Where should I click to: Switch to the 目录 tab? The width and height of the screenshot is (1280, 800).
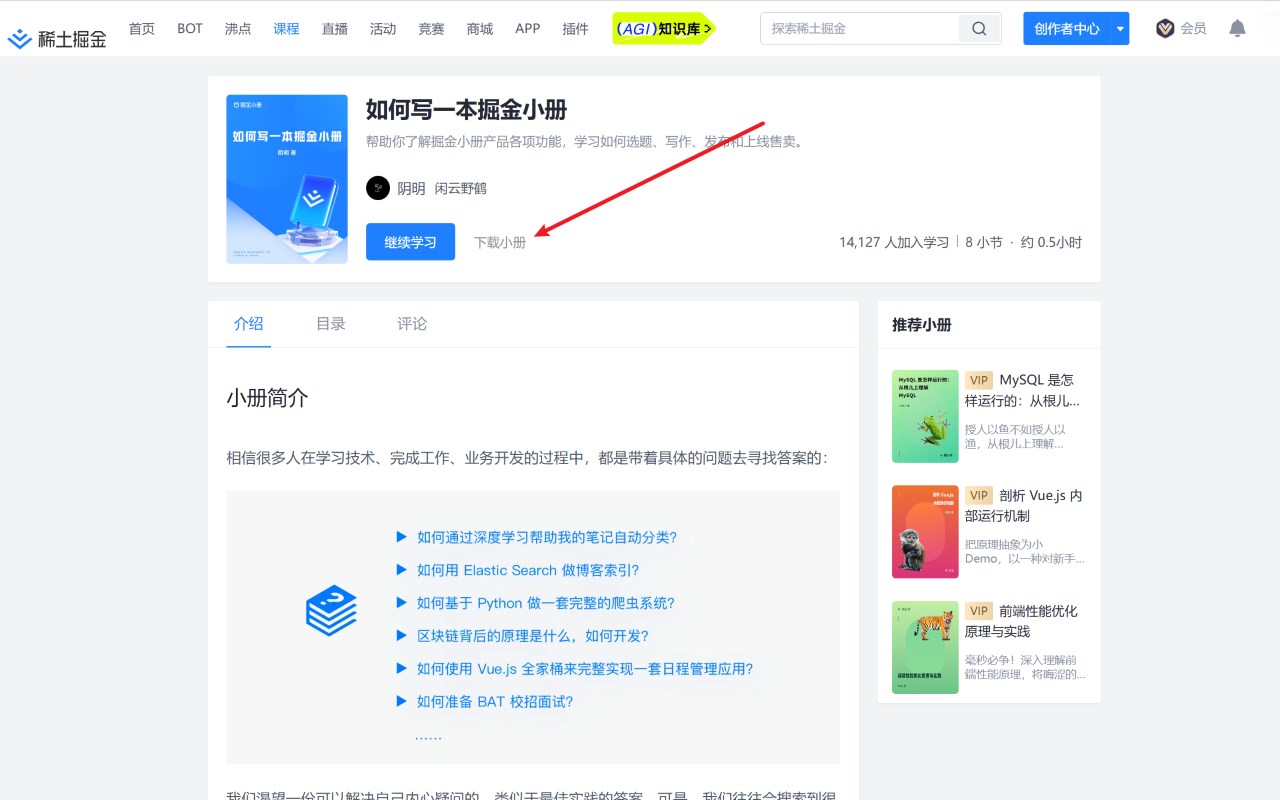pos(331,324)
